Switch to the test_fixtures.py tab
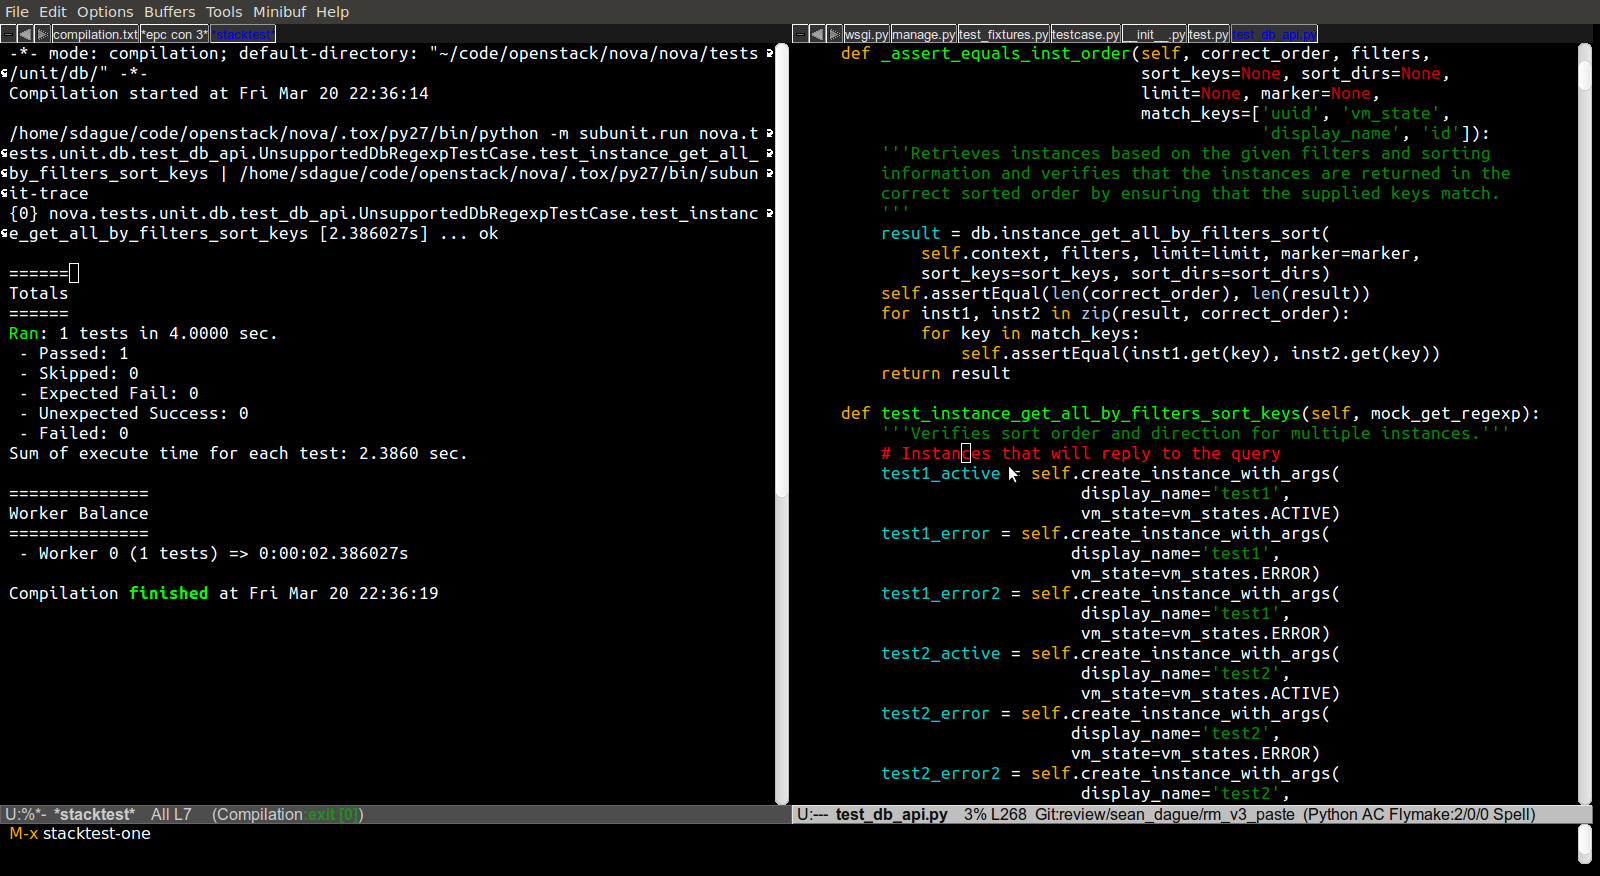Screen dimensions: 1600x876 (x=1004, y=34)
